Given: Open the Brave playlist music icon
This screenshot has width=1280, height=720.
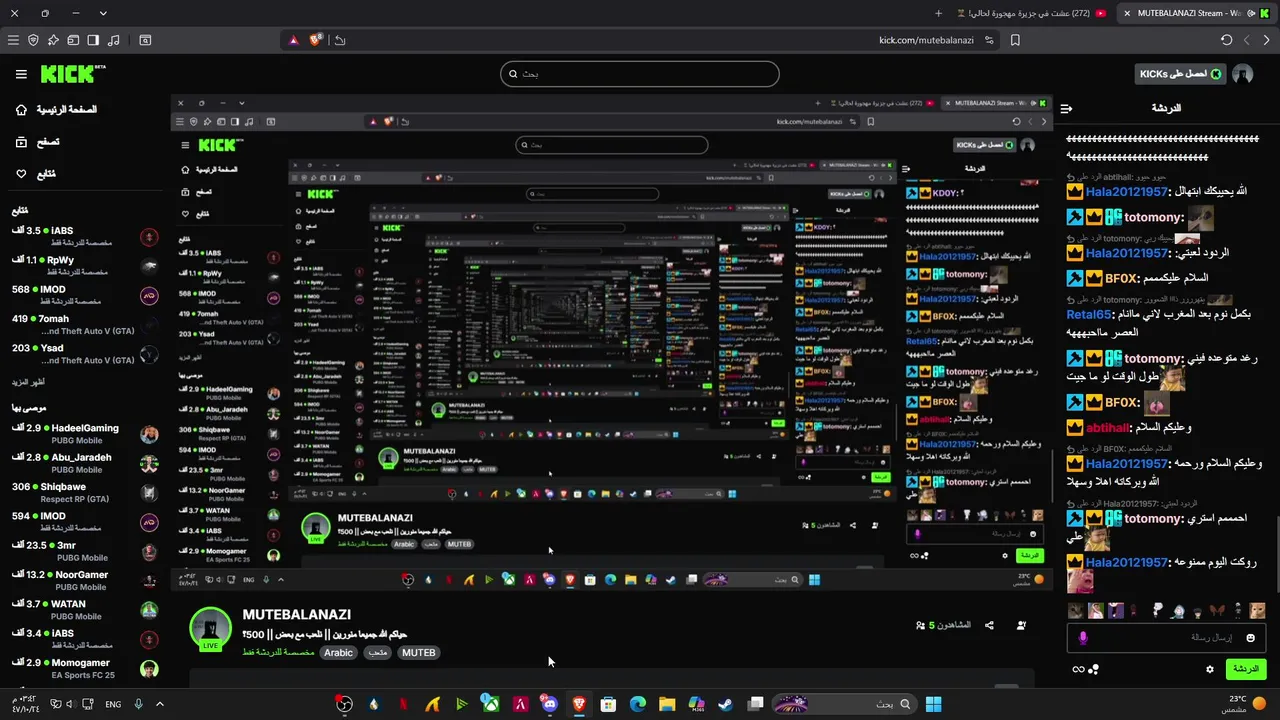Looking at the screenshot, I should click(113, 40).
